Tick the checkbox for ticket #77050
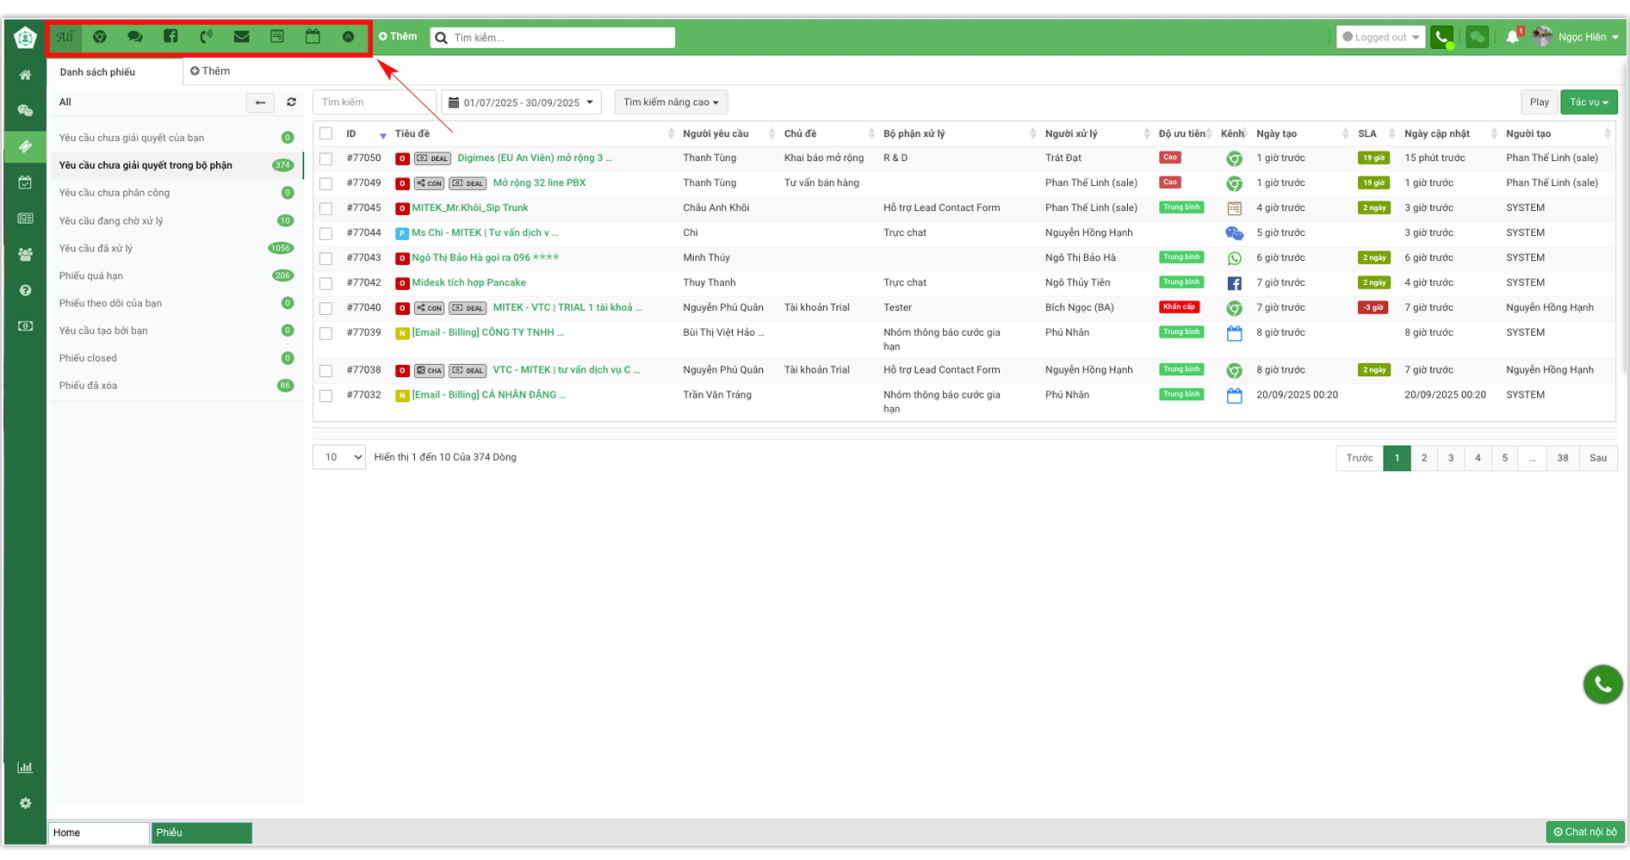Screen dimensions: 1630x860 coord(326,158)
